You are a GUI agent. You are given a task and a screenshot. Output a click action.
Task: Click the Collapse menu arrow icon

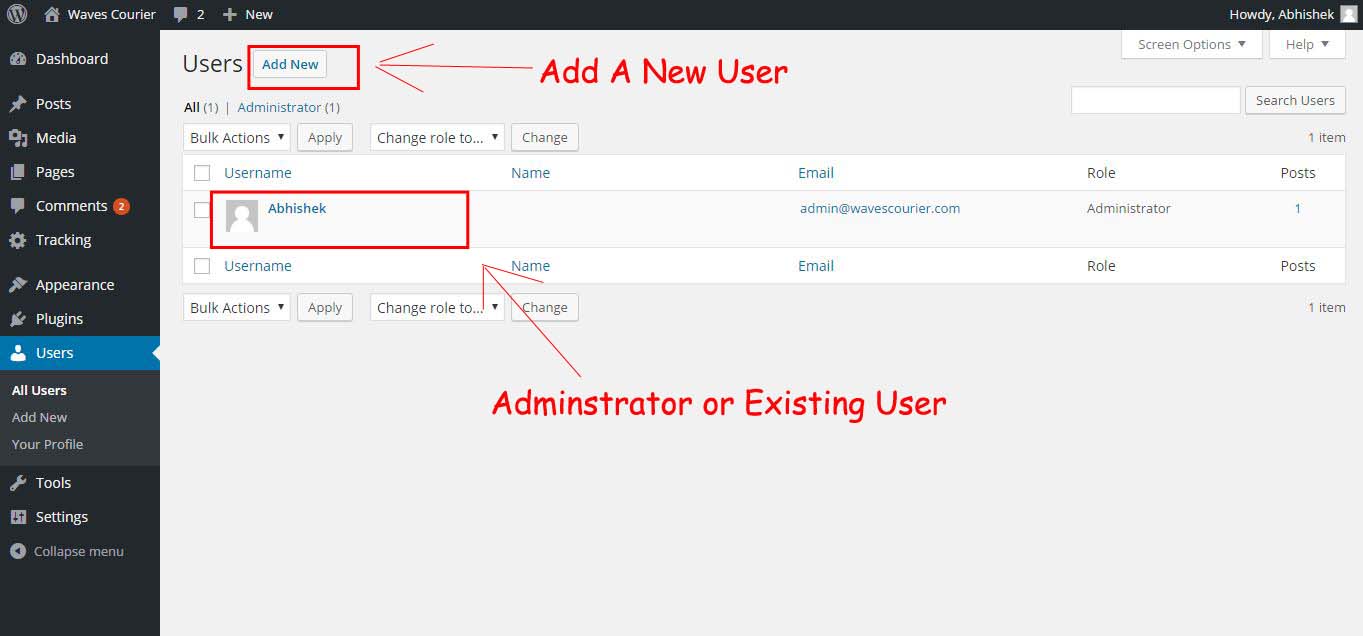pos(18,551)
